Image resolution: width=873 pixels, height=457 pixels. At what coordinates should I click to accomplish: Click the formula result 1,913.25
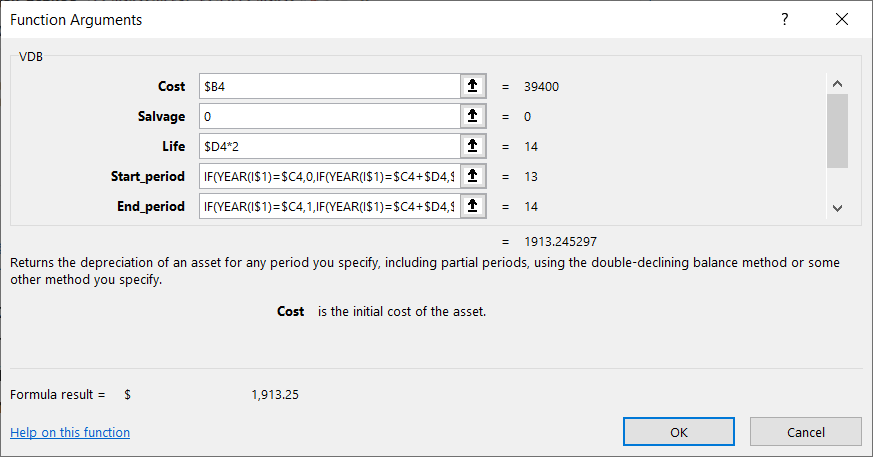tap(275, 395)
